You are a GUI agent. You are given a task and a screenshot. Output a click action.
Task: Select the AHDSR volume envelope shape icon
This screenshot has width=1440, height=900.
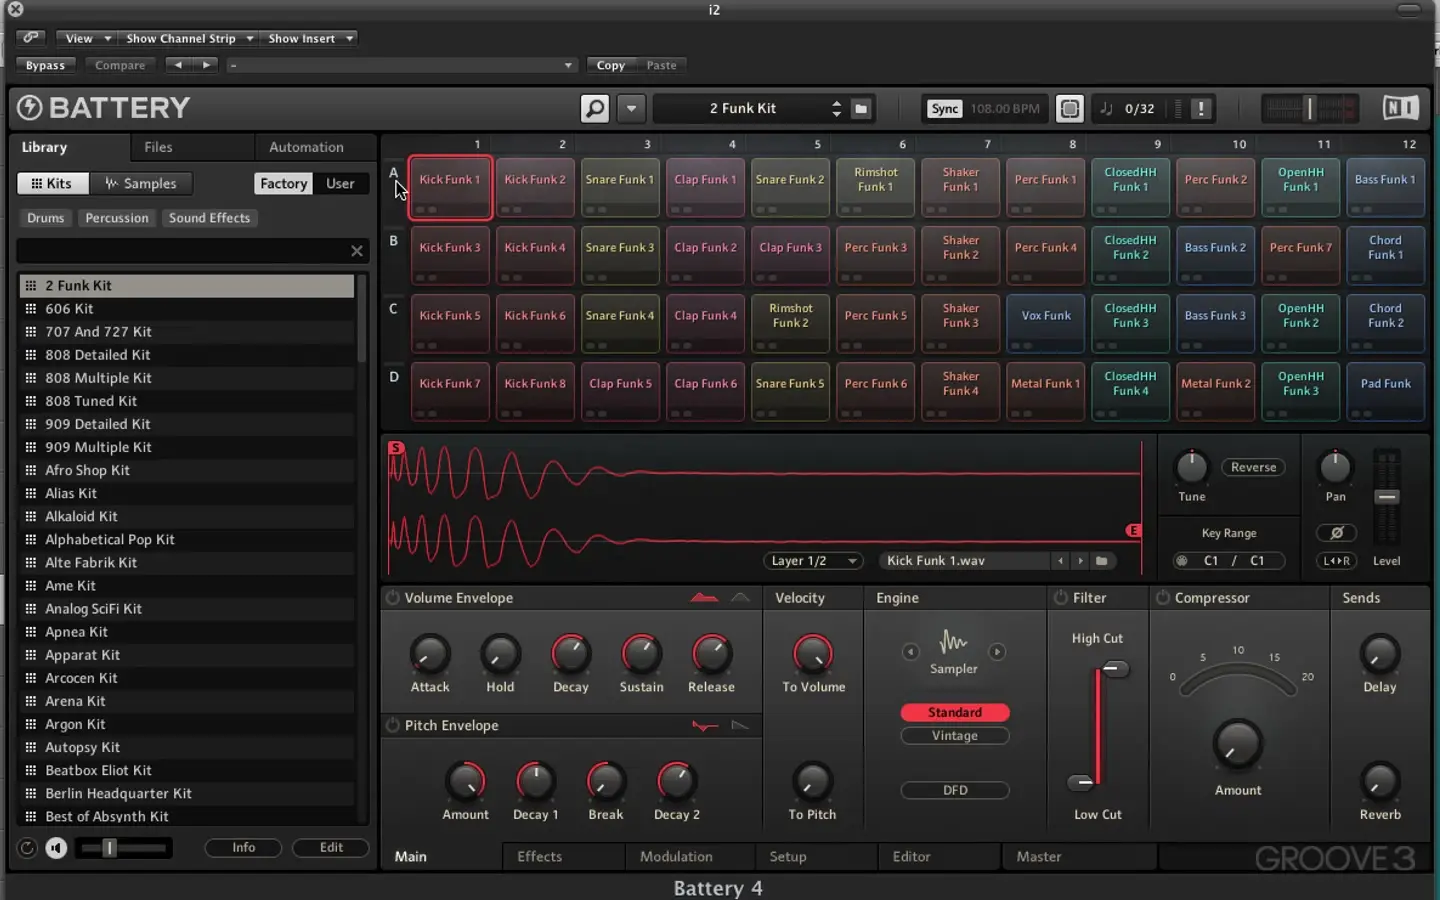tap(705, 598)
